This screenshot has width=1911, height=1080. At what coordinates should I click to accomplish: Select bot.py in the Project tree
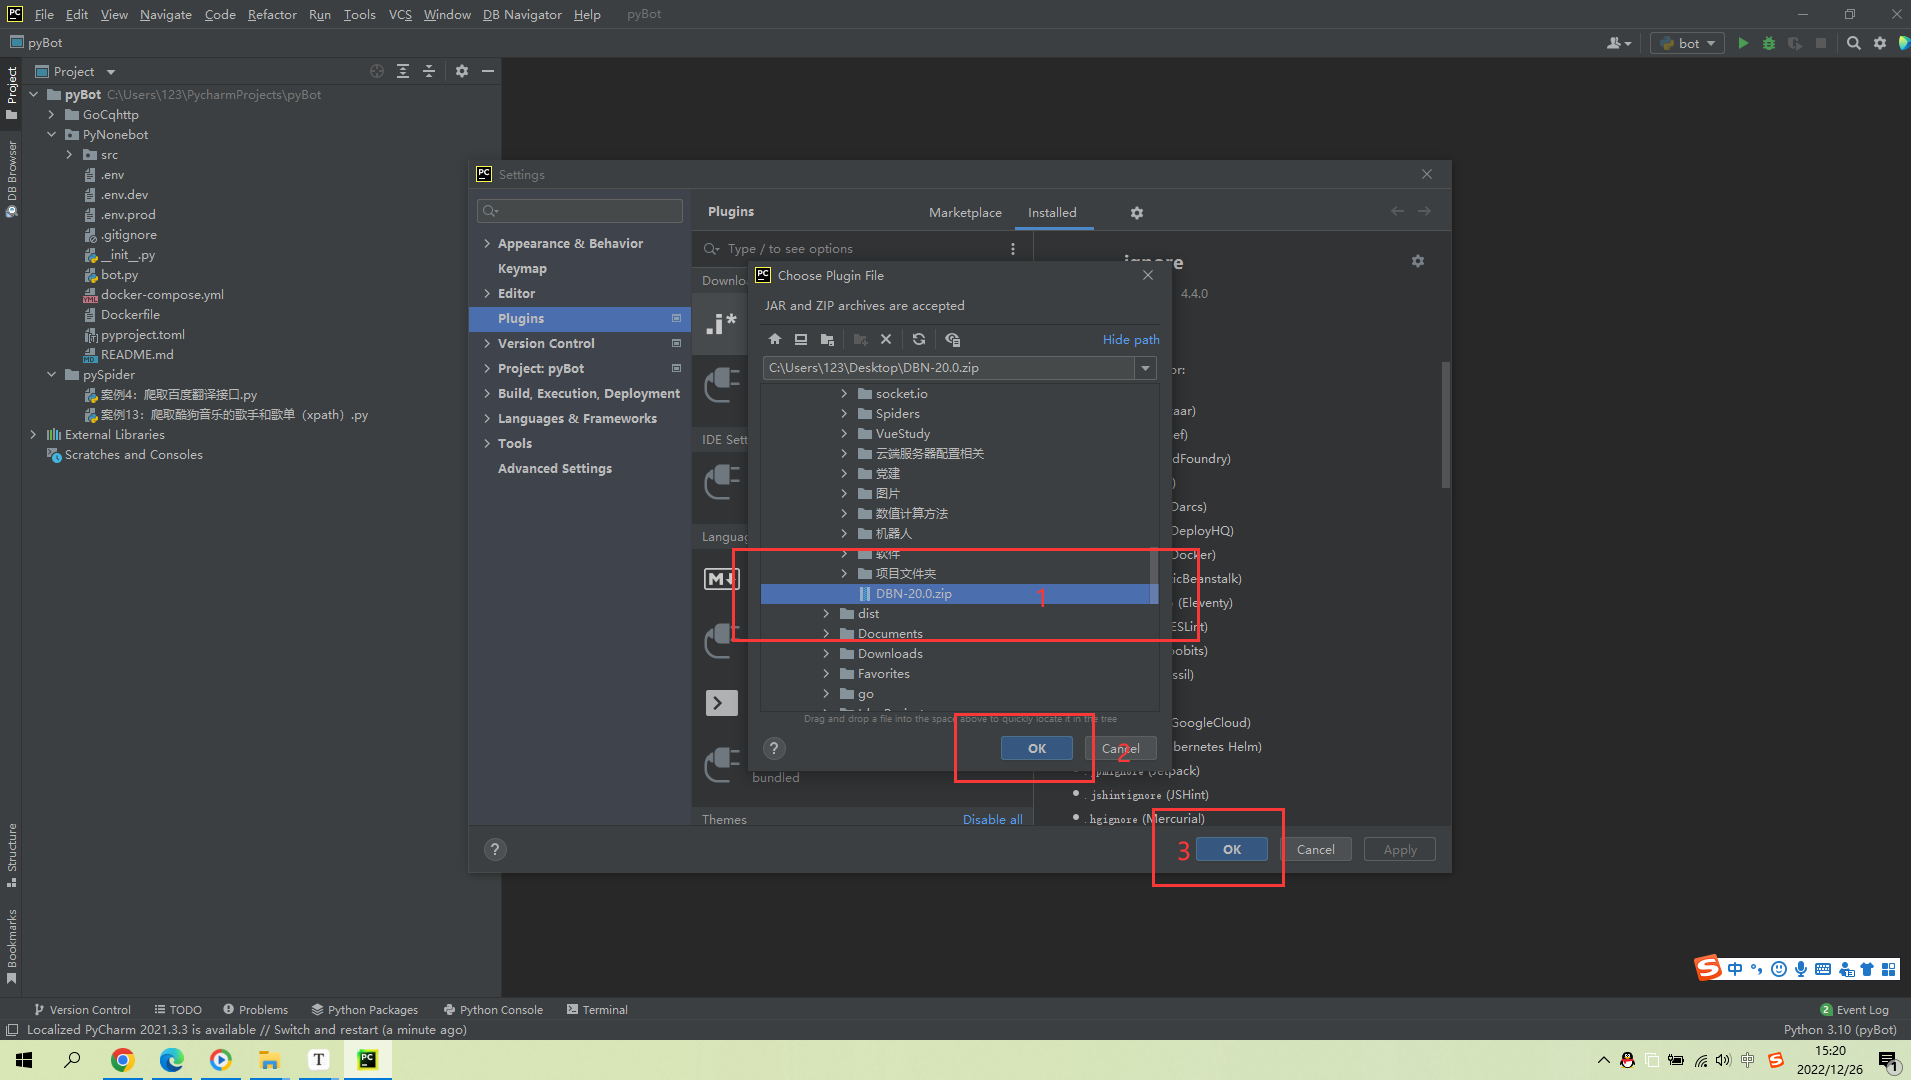pos(119,274)
